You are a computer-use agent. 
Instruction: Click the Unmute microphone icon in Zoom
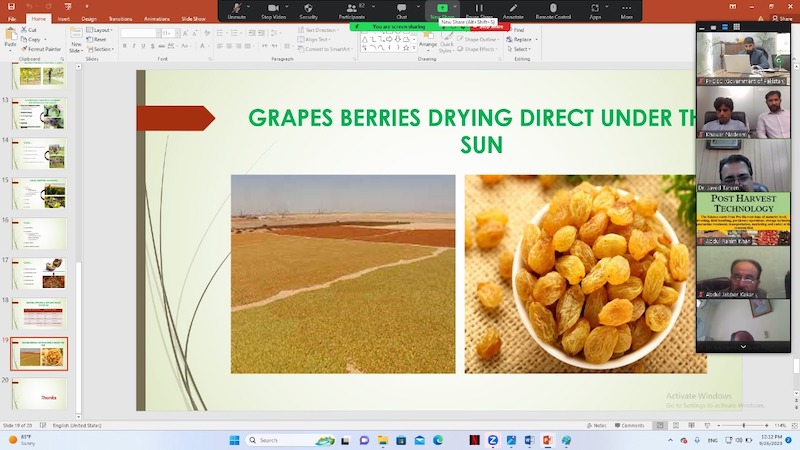pos(236,8)
